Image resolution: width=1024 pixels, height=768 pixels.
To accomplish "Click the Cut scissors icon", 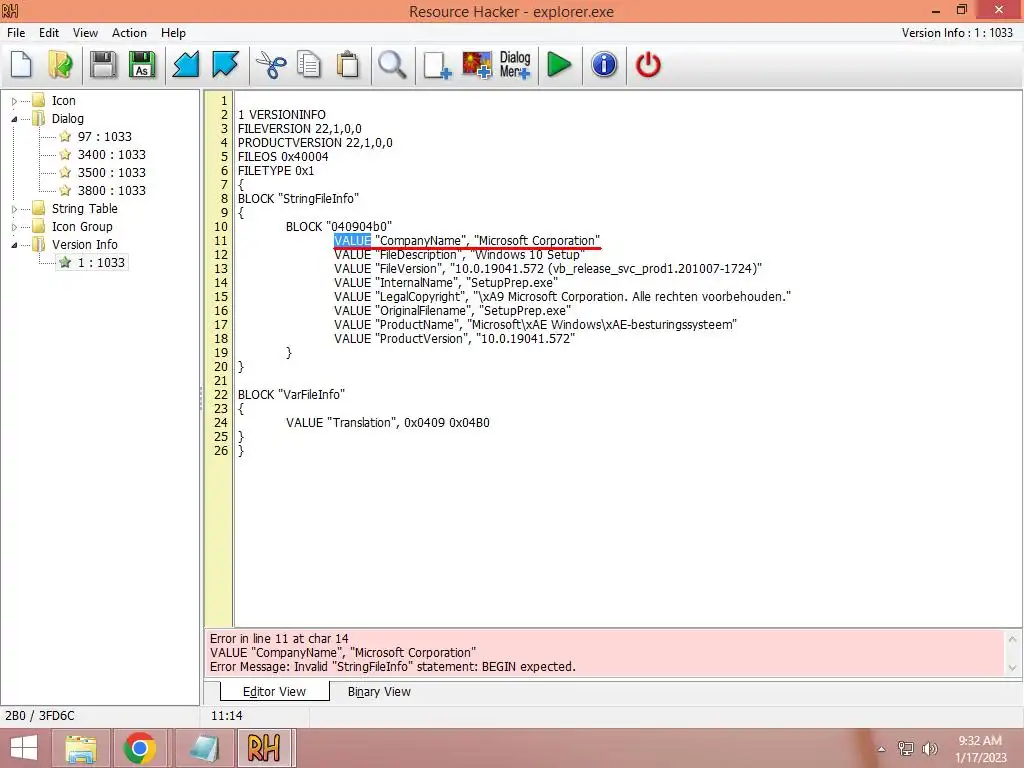I will click(x=270, y=65).
